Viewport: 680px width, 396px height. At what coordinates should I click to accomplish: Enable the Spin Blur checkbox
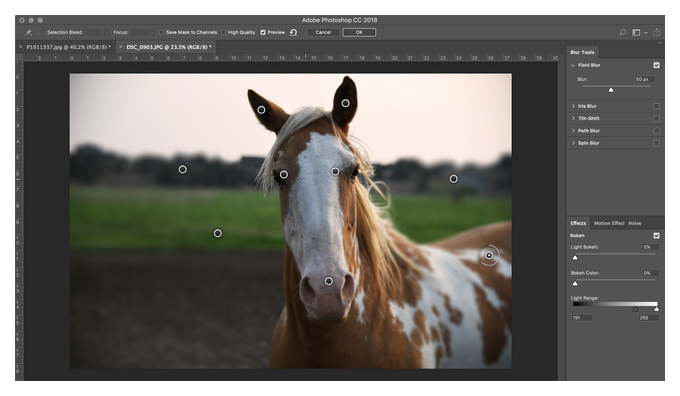coord(657,143)
